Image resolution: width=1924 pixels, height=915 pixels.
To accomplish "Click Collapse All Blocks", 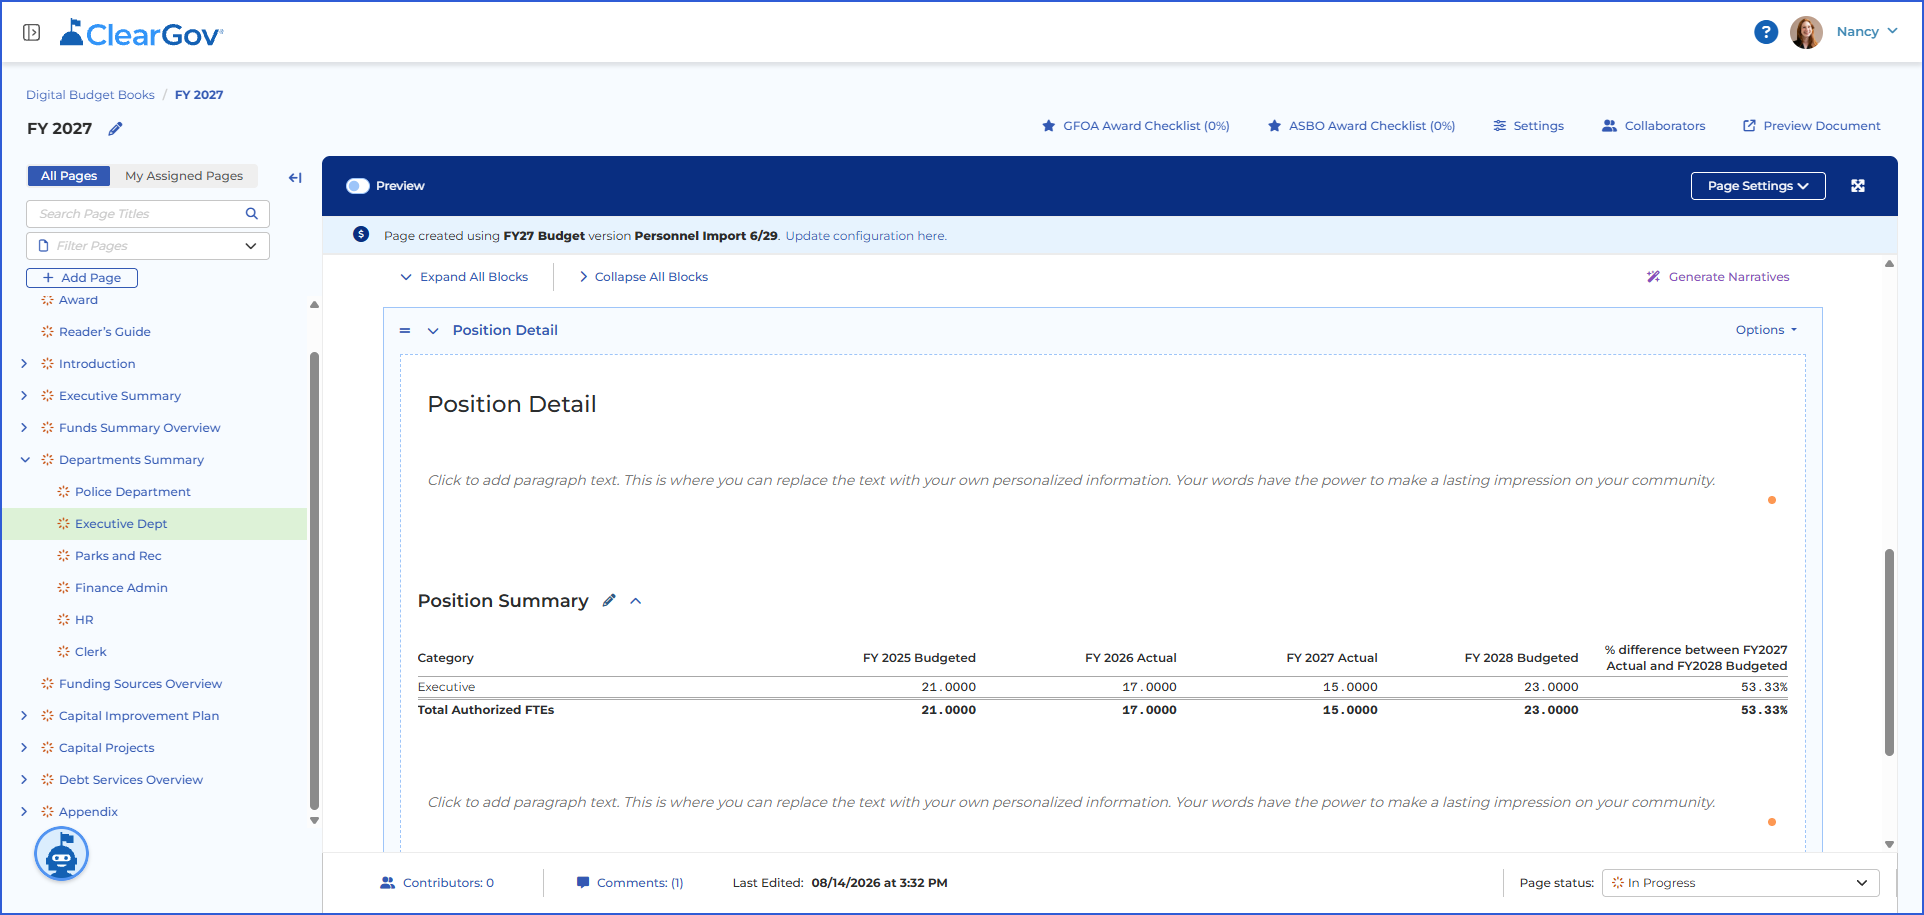I will pos(644,277).
